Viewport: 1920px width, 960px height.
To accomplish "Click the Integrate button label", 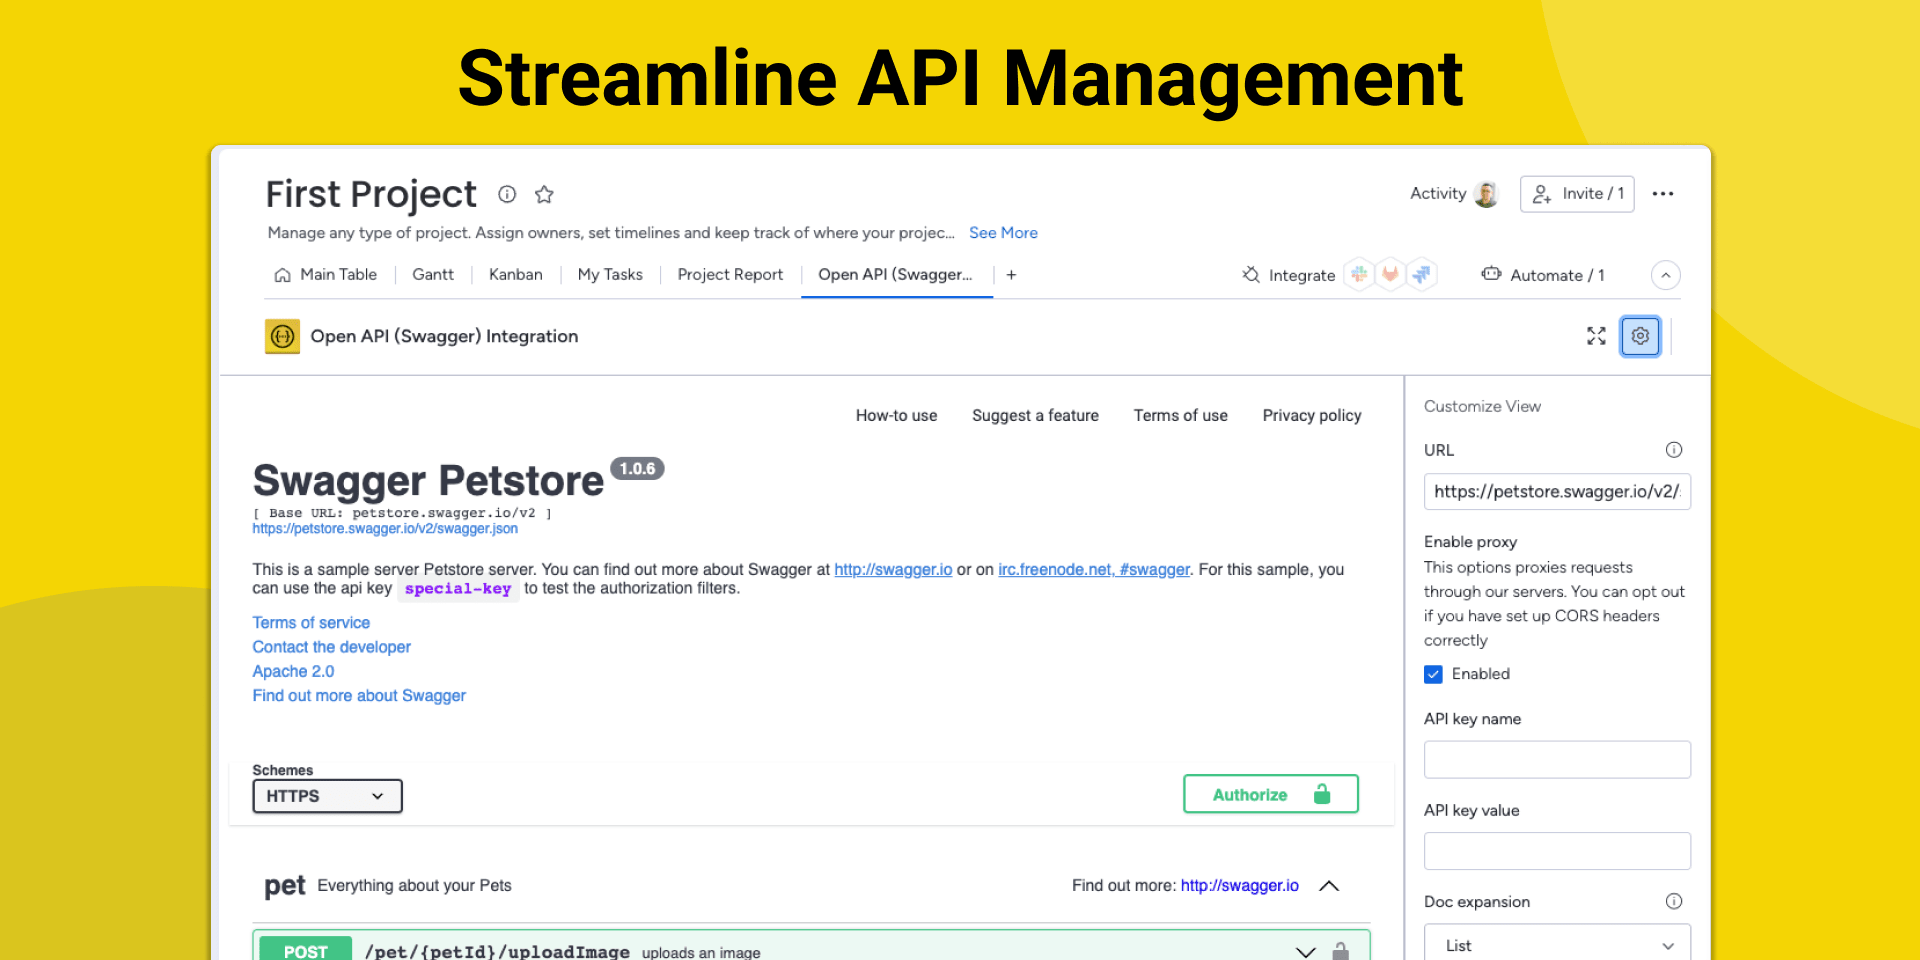I will (x=1302, y=275).
